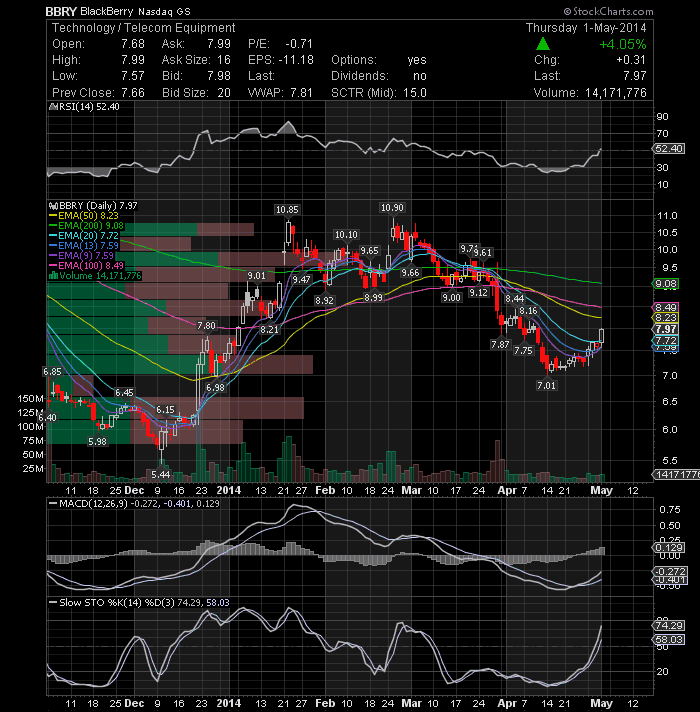The image size is (700, 712).
Task: Select the Ask Size value 16
Action: (x=223, y=60)
